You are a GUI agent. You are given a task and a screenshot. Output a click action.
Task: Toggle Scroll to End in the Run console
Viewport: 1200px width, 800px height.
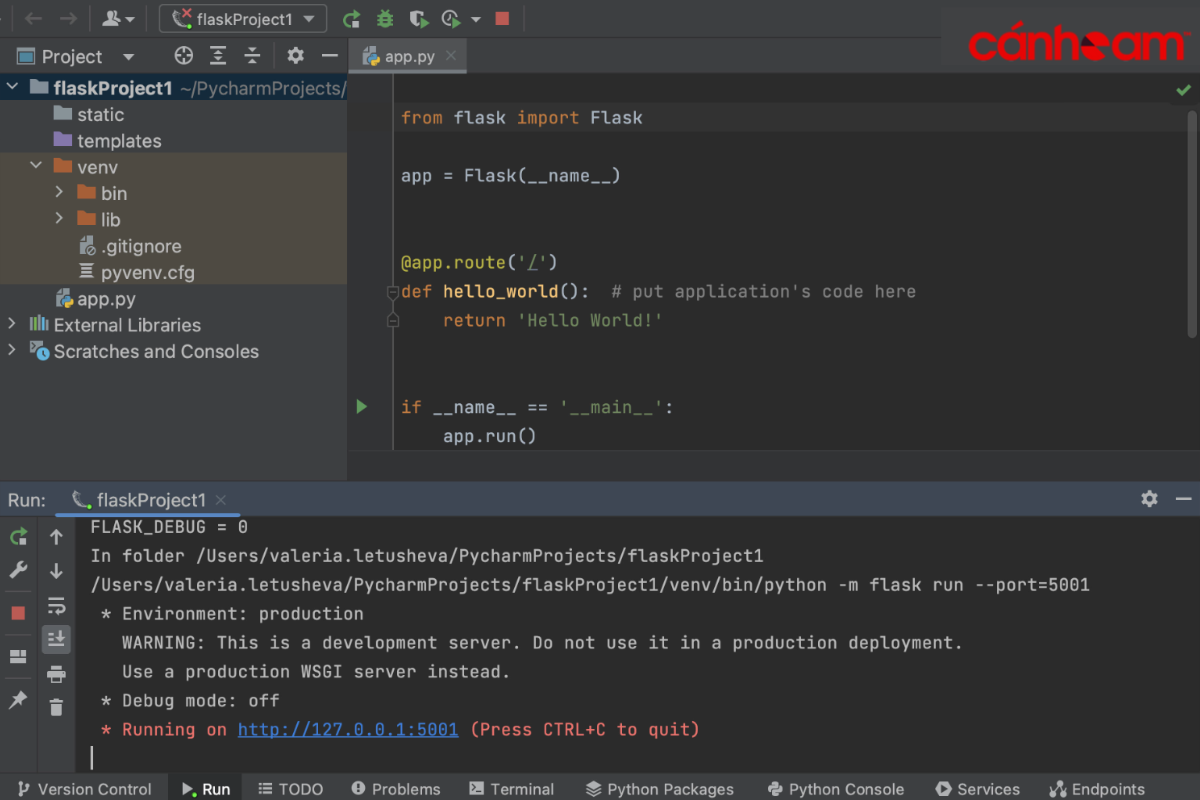tap(56, 638)
